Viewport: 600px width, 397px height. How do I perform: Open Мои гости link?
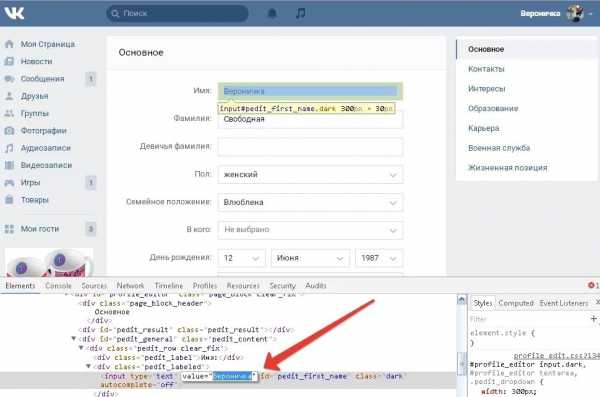(x=40, y=229)
